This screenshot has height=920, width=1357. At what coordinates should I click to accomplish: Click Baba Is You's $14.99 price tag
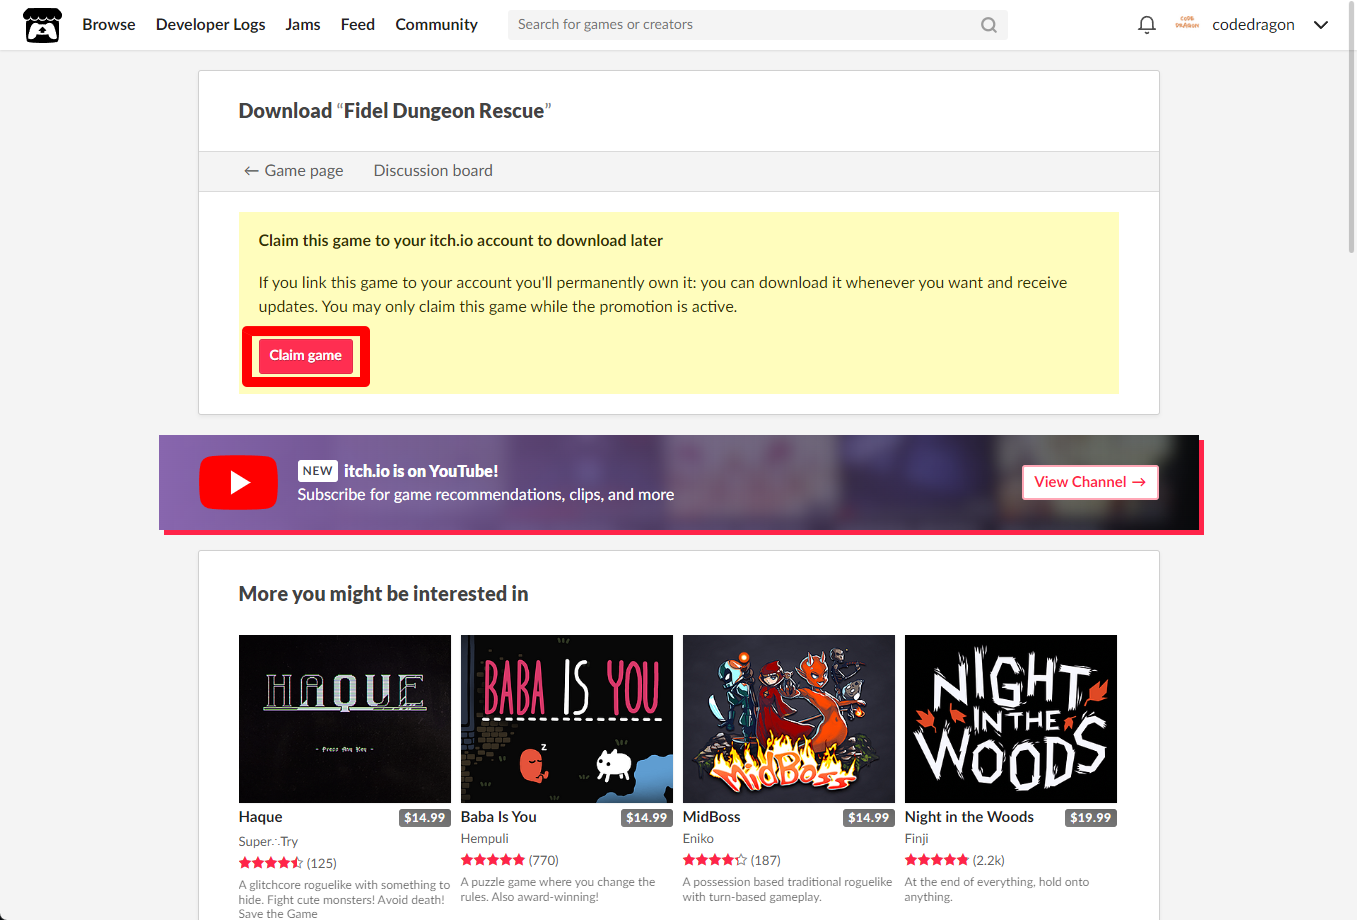pos(647,818)
